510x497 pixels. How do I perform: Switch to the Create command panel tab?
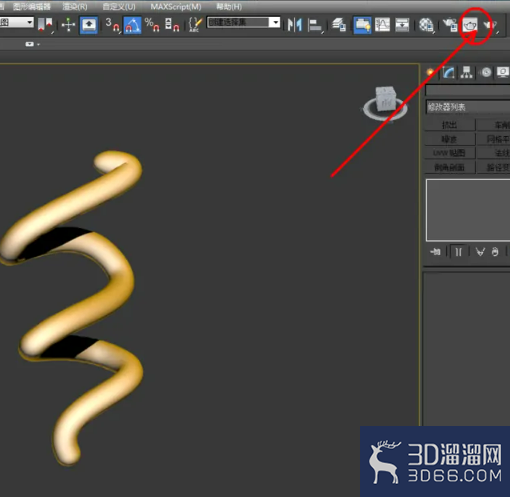430,72
